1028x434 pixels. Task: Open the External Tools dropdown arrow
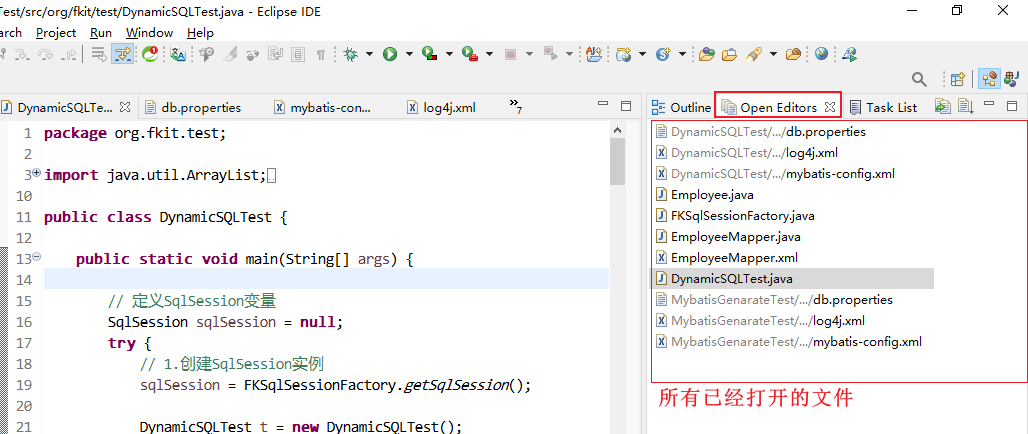point(489,54)
